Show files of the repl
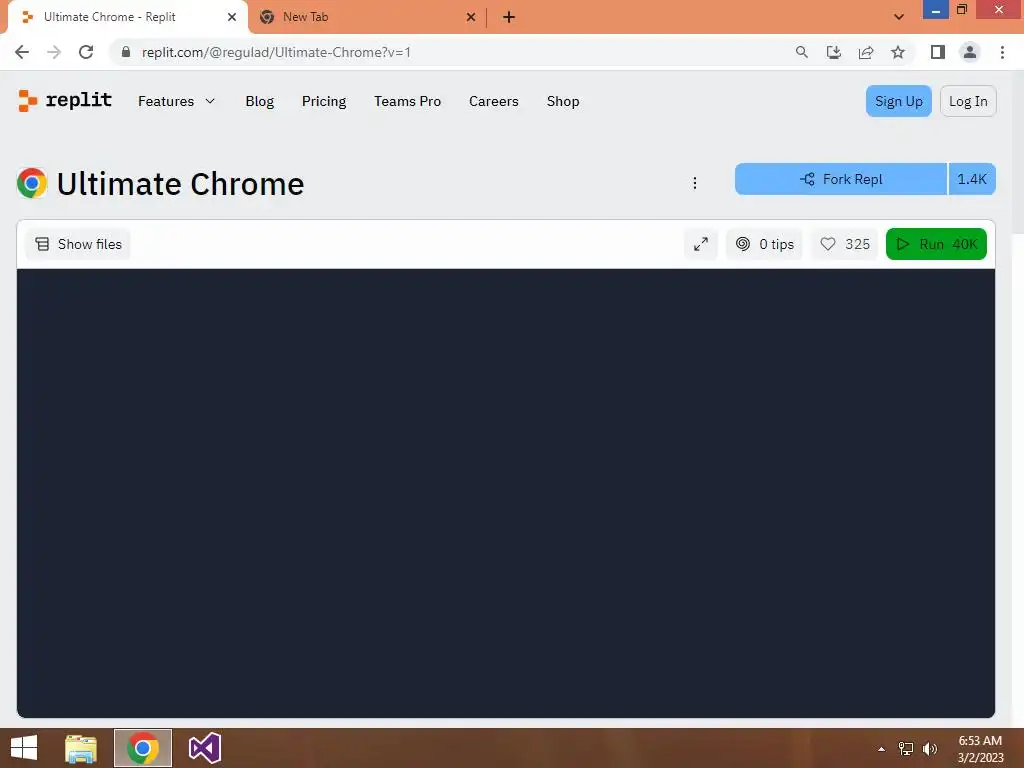 [x=78, y=244]
